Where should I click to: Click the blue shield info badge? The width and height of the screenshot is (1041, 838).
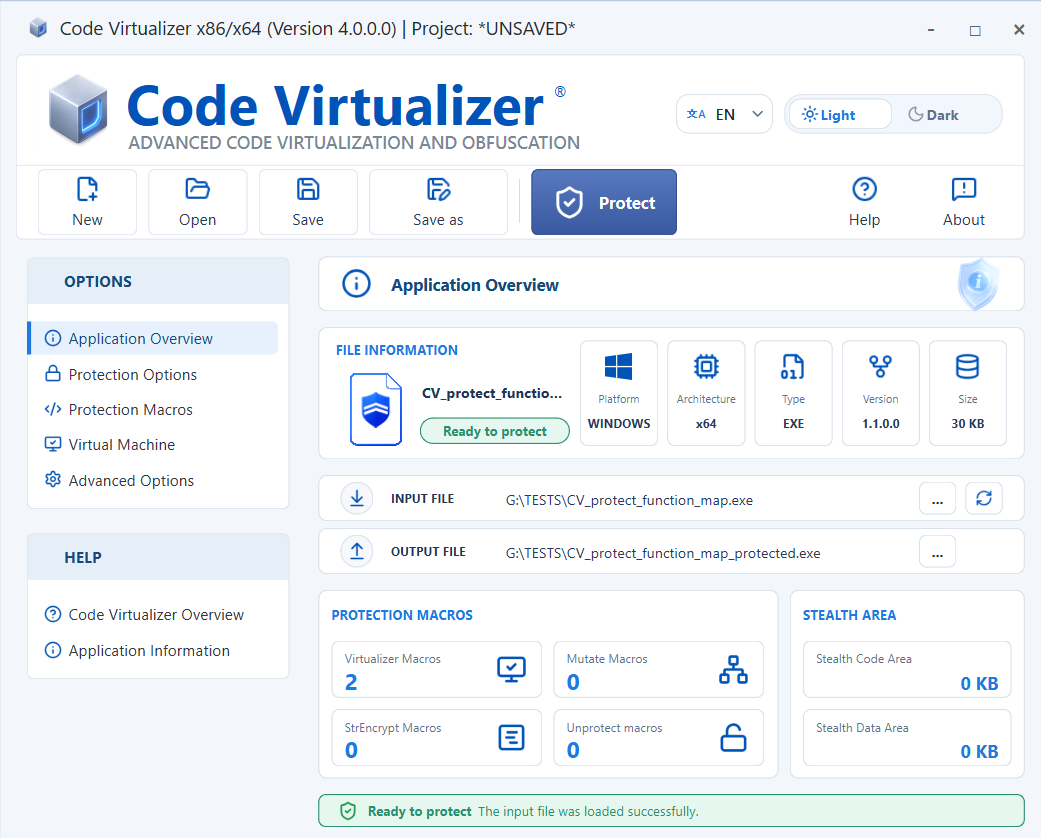pyautogui.click(x=978, y=284)
